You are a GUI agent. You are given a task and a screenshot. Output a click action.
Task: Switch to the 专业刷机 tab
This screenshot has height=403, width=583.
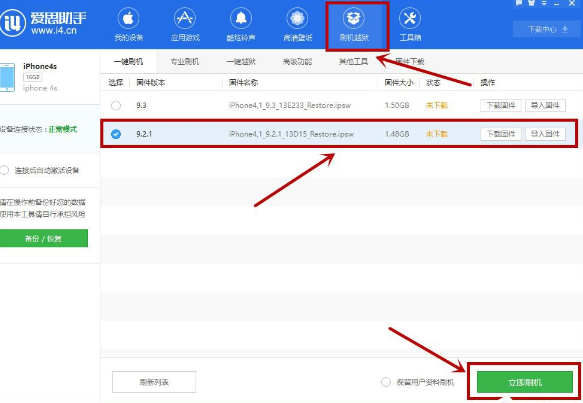(x=185, y=62)
